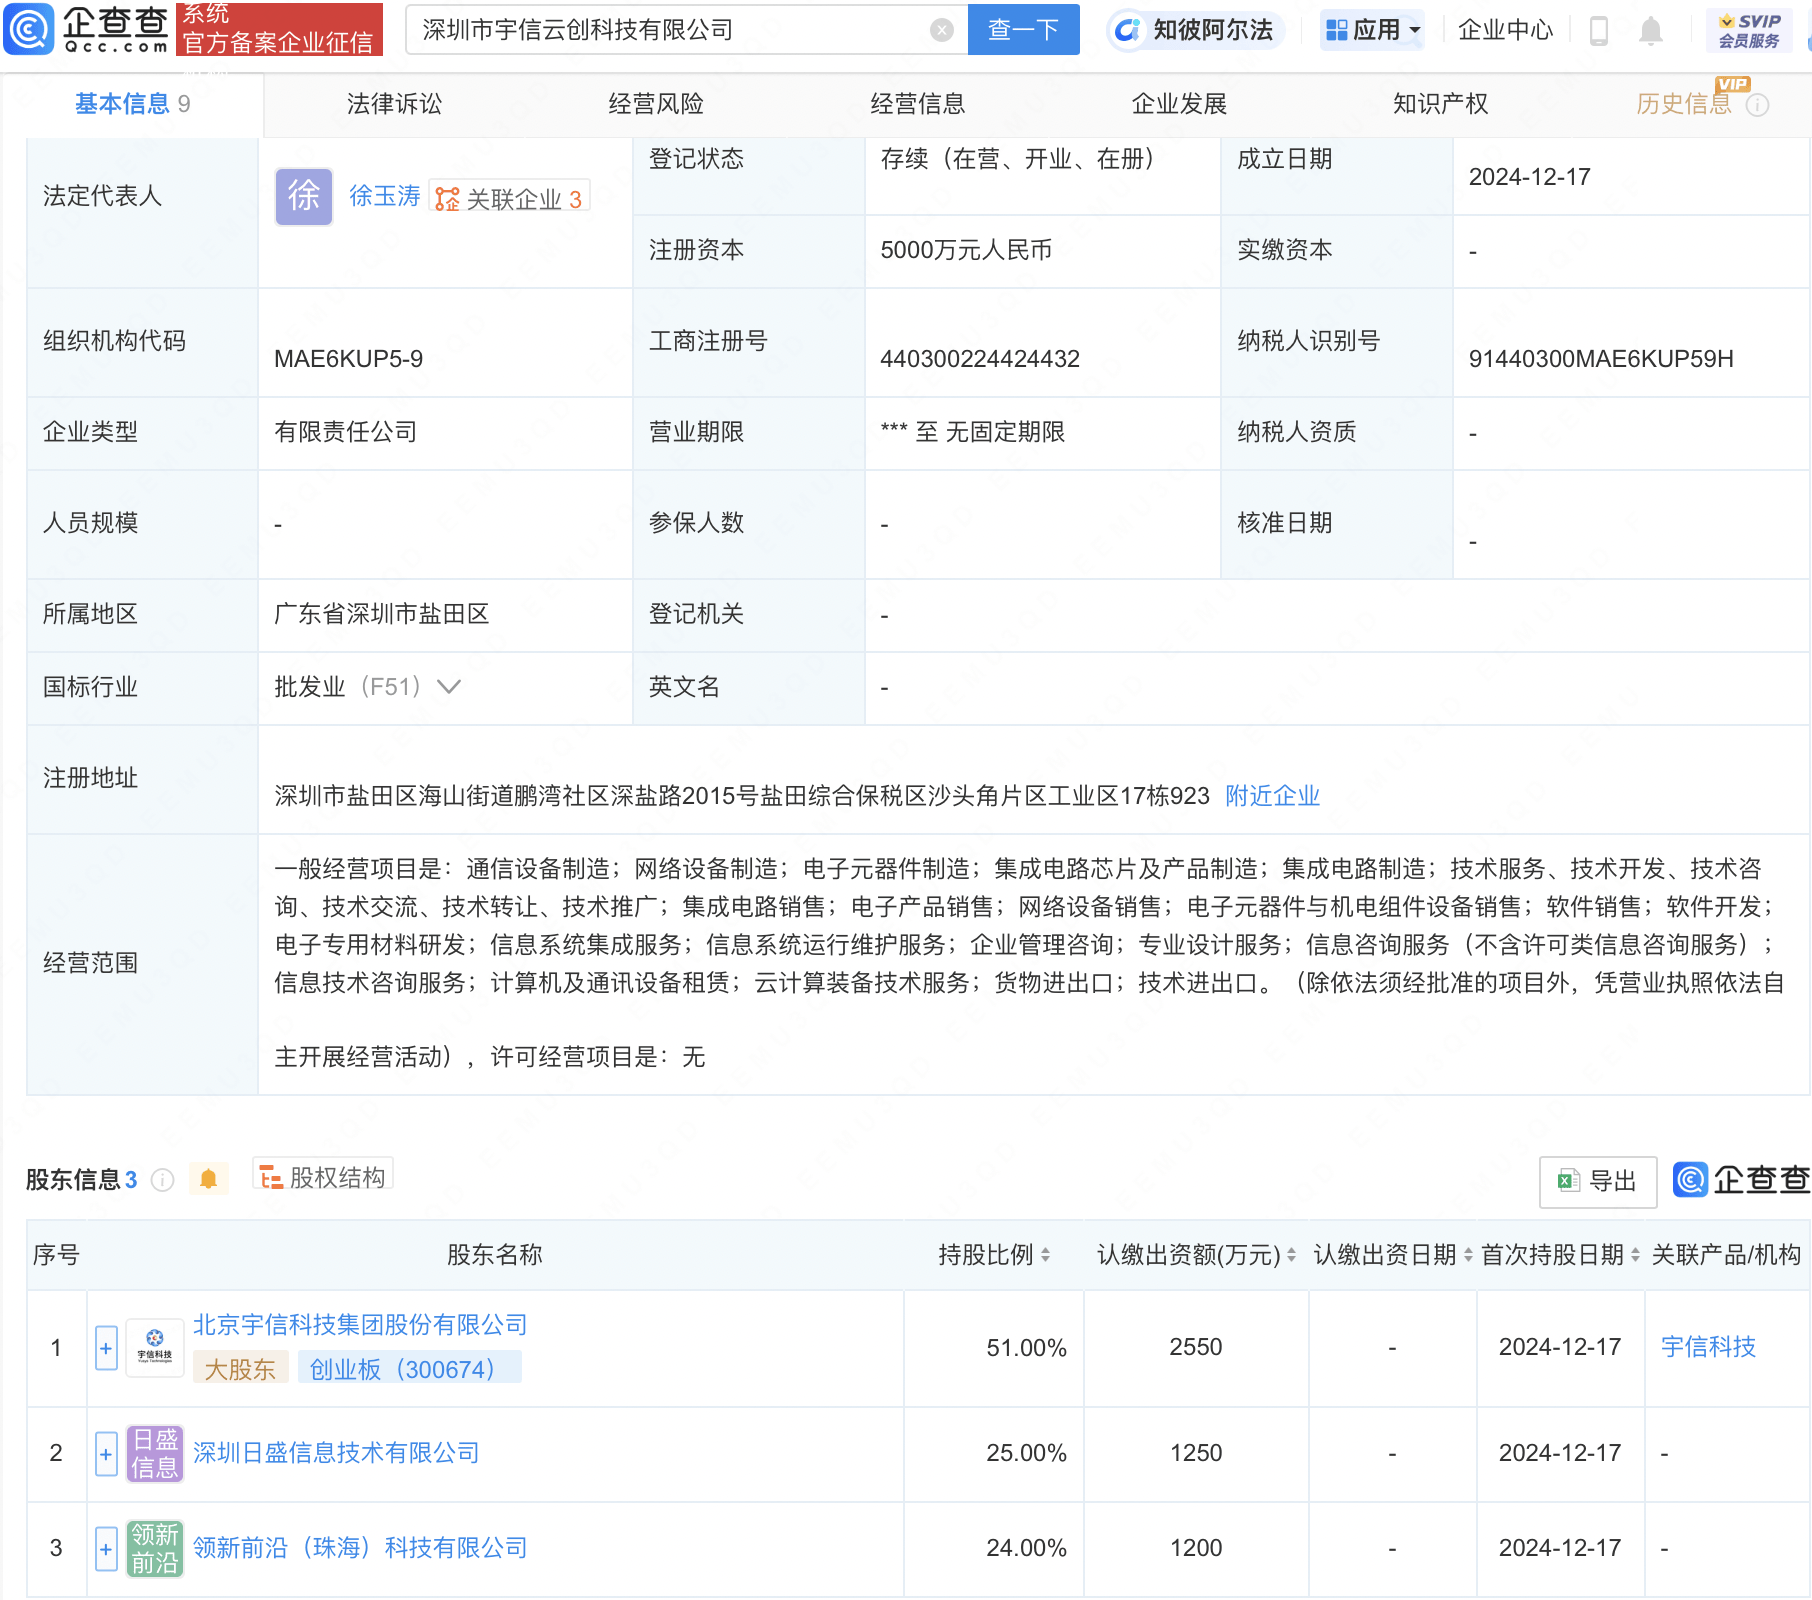1812x1600 pixels.
Task: Click the 2024-12-17 establishment date value
Action: tap(1529, 177)
